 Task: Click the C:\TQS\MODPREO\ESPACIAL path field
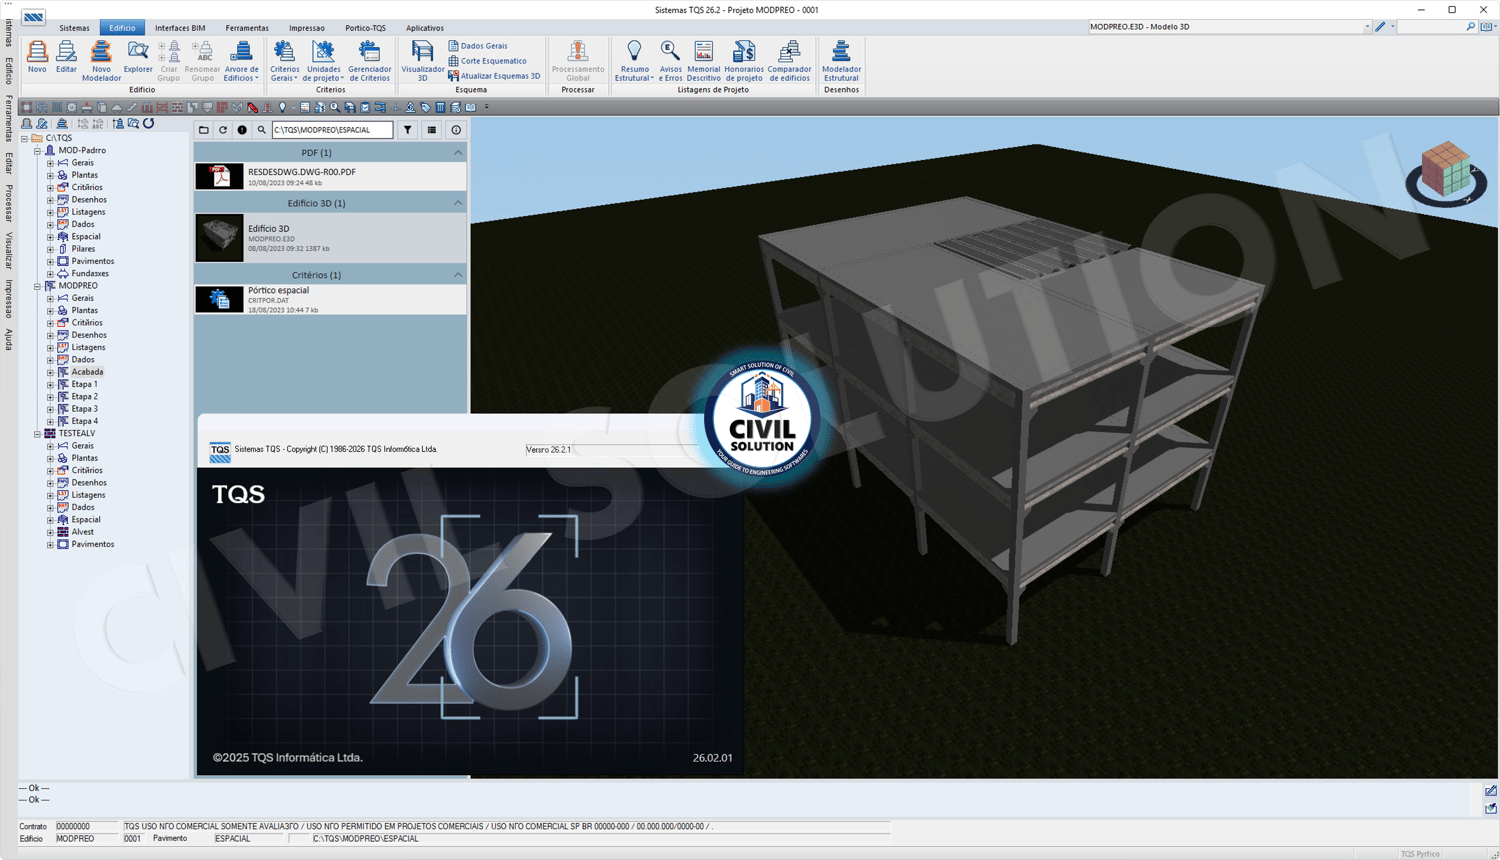coord(333,130)
